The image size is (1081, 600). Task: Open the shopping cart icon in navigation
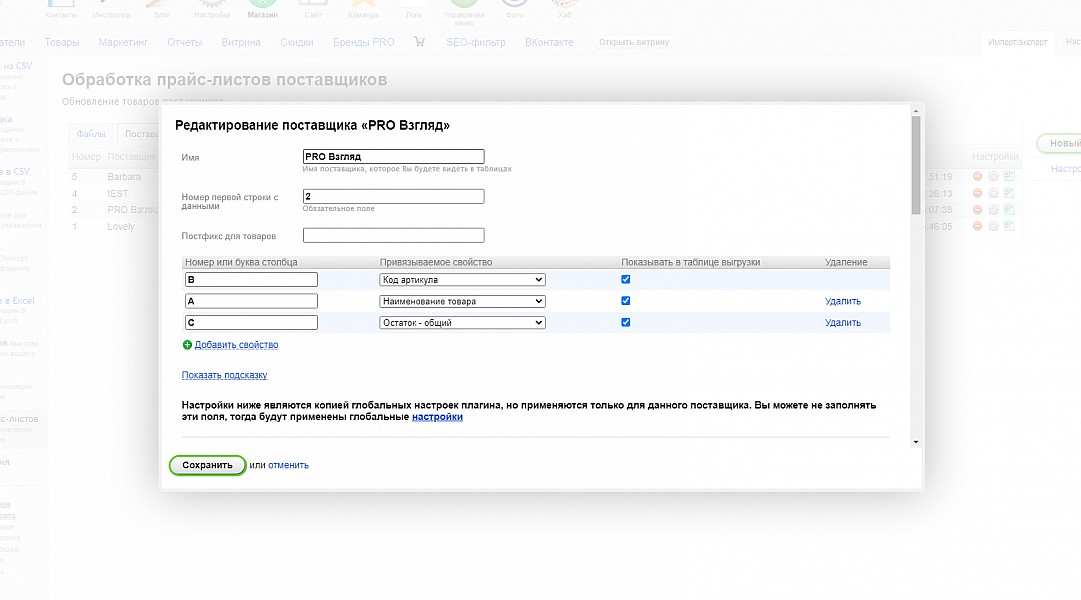click(419, 43)
